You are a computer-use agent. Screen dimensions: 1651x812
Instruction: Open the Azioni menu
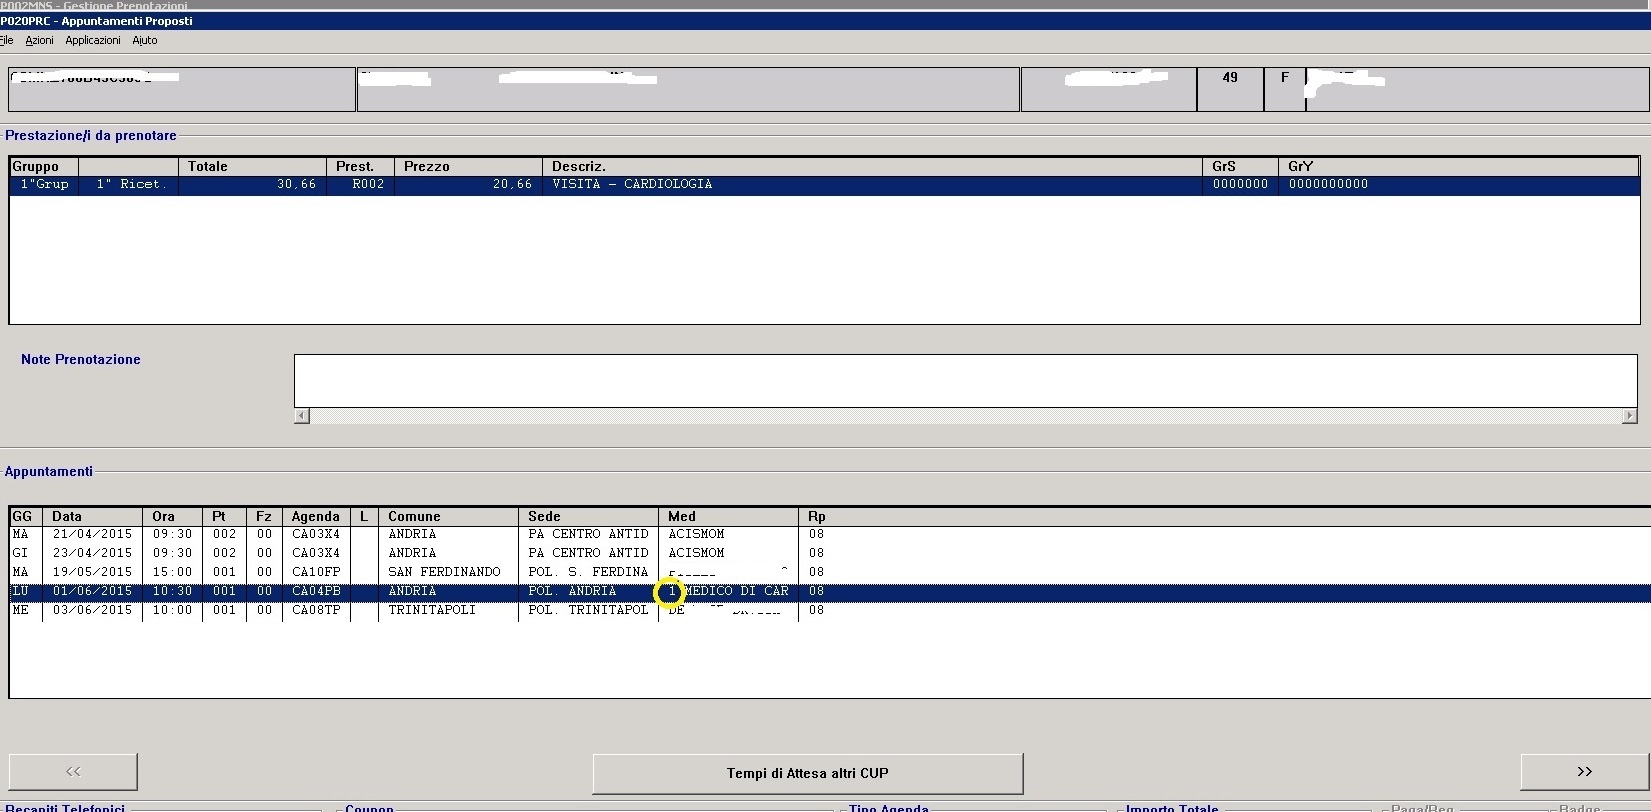(x=39, y=40)
